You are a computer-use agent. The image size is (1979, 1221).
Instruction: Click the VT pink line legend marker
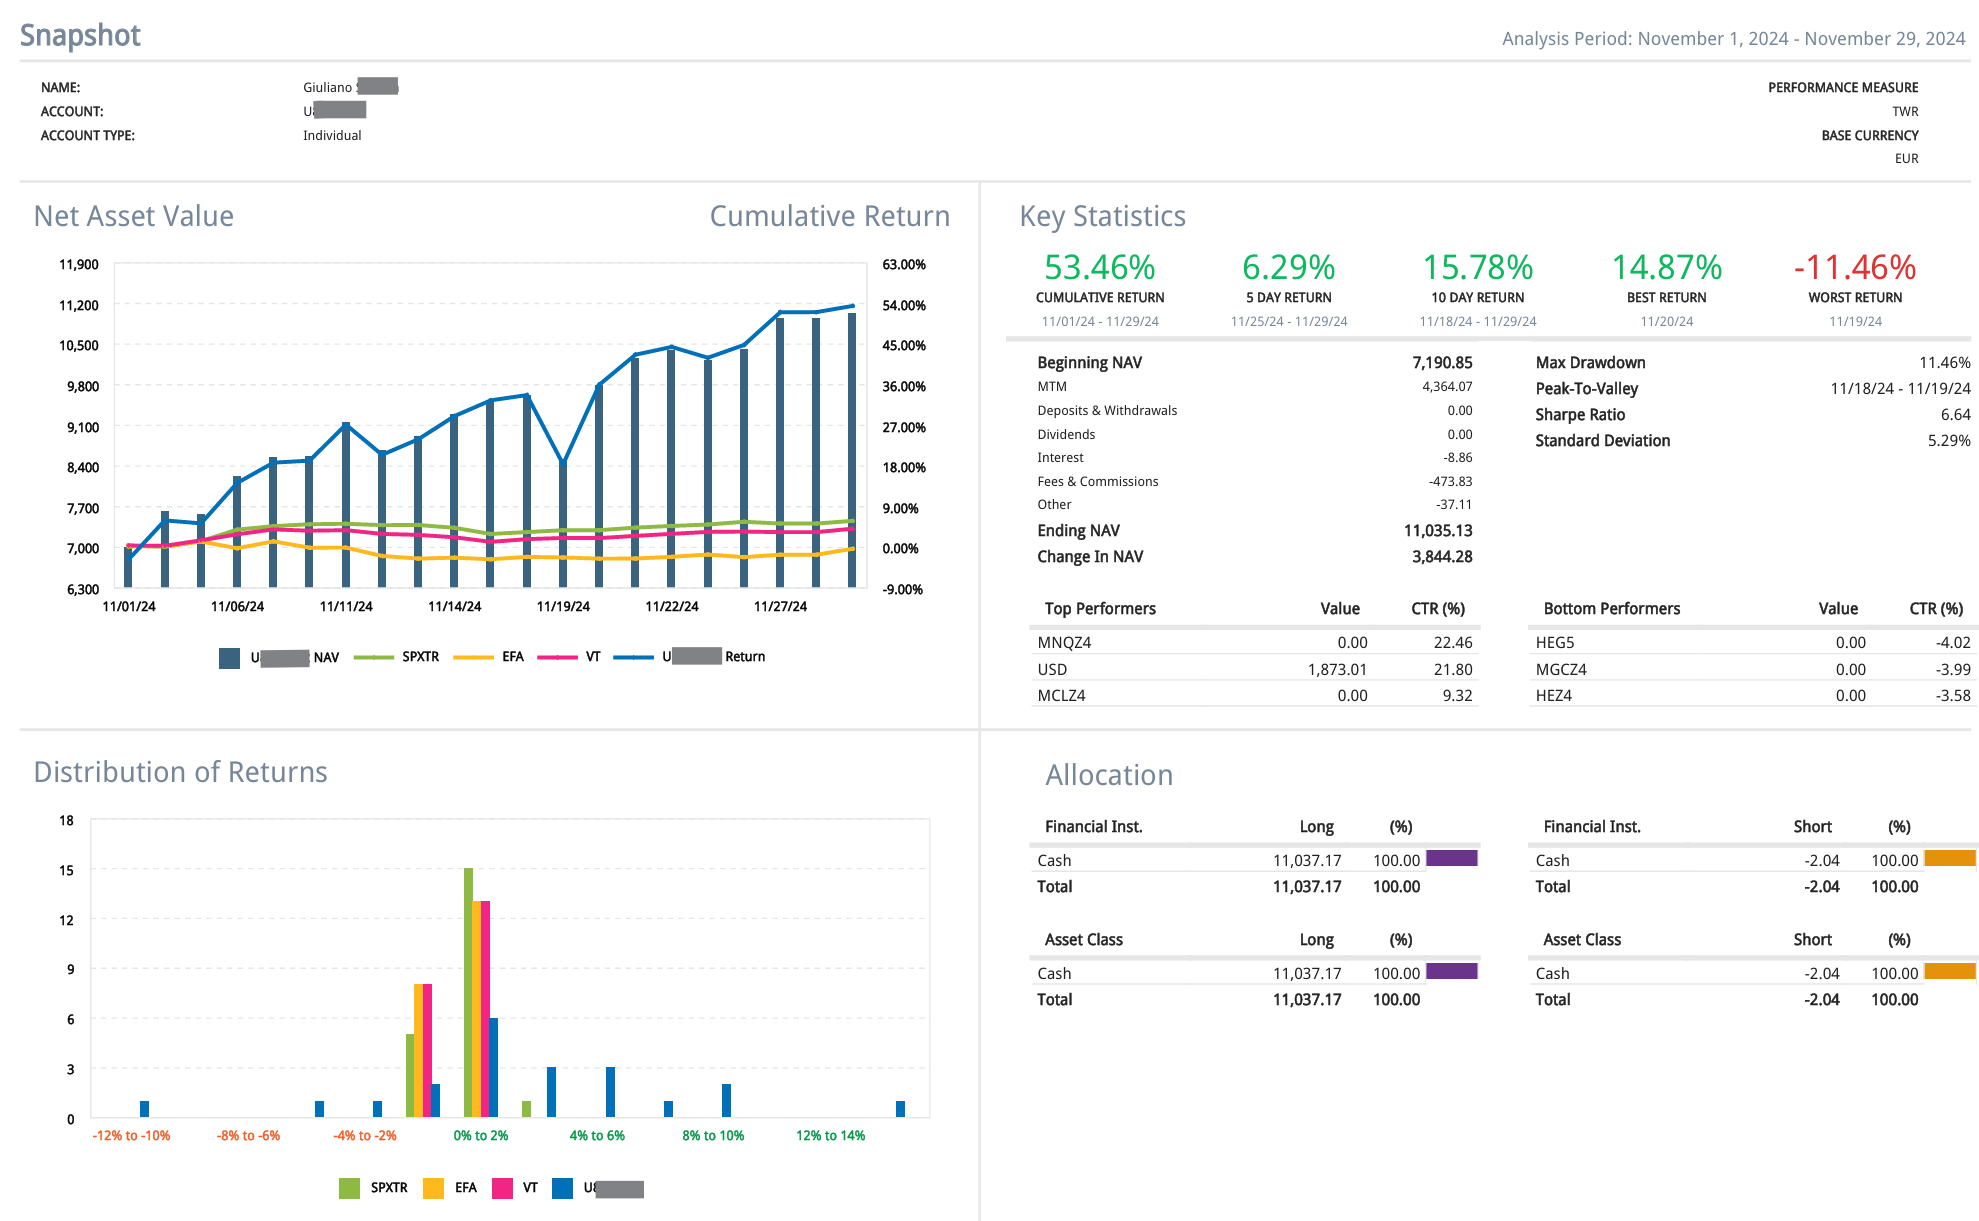(x=557, y=657)
